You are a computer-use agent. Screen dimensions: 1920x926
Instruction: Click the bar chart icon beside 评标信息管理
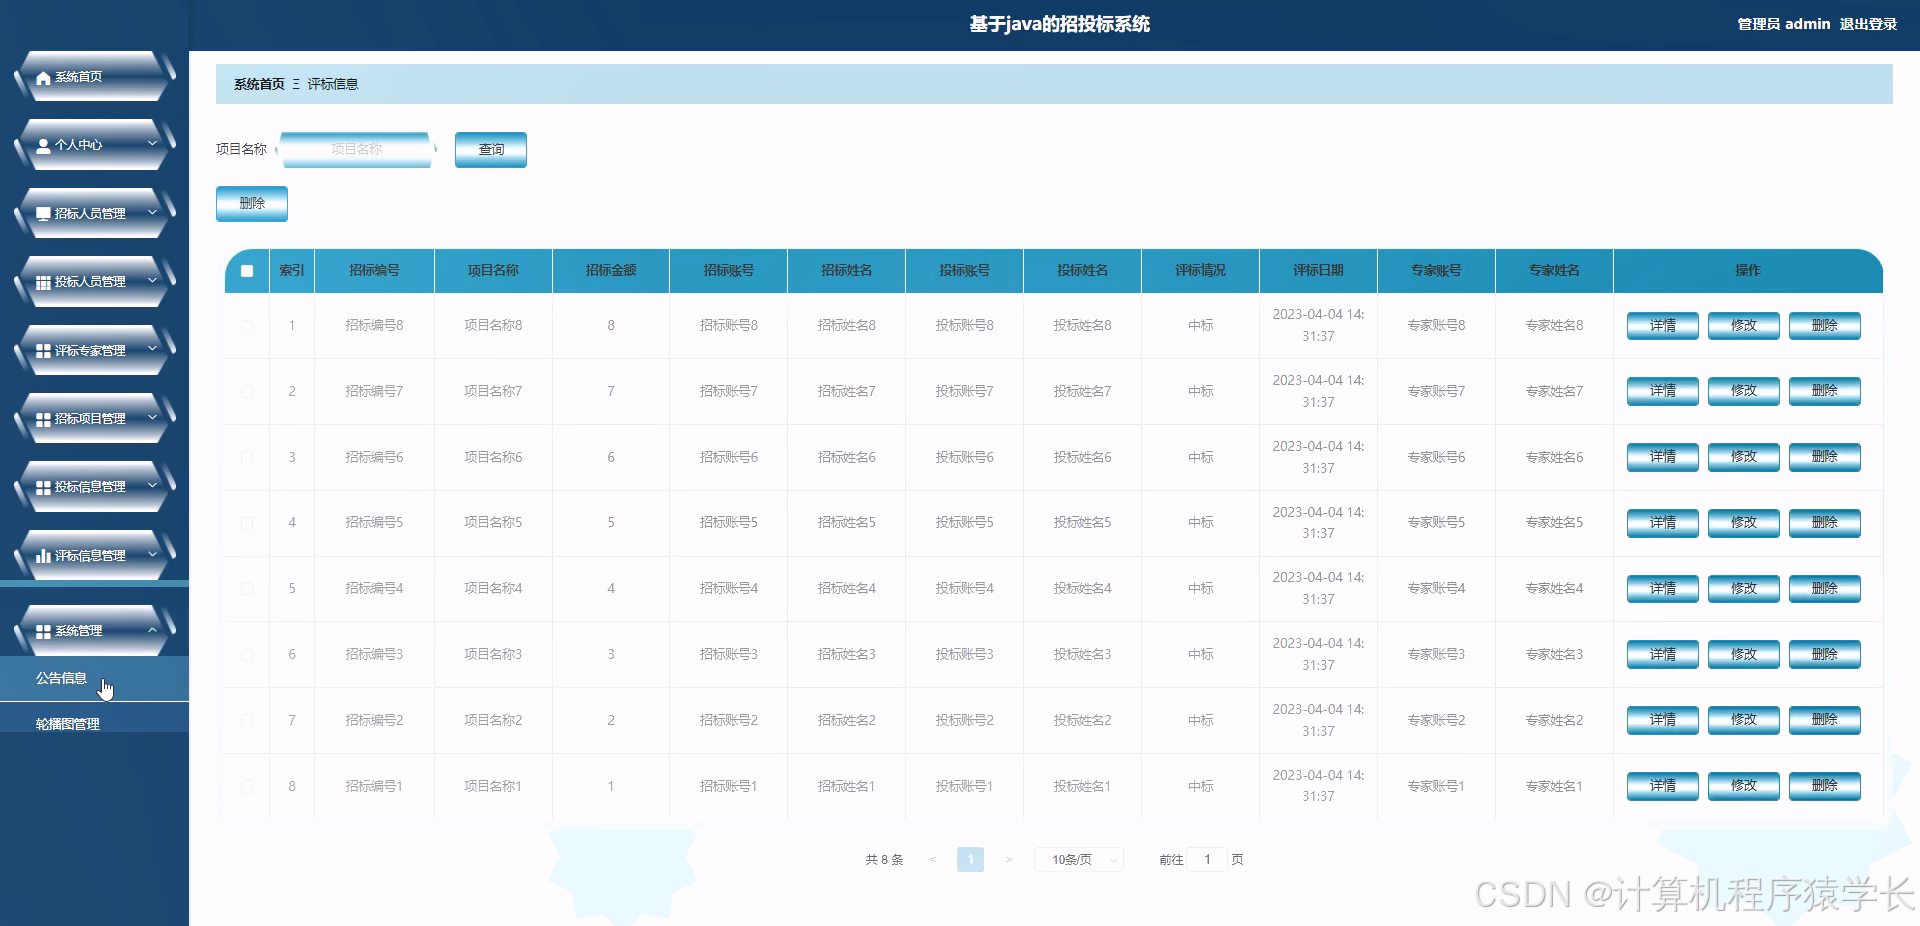[x=43, y=556]
